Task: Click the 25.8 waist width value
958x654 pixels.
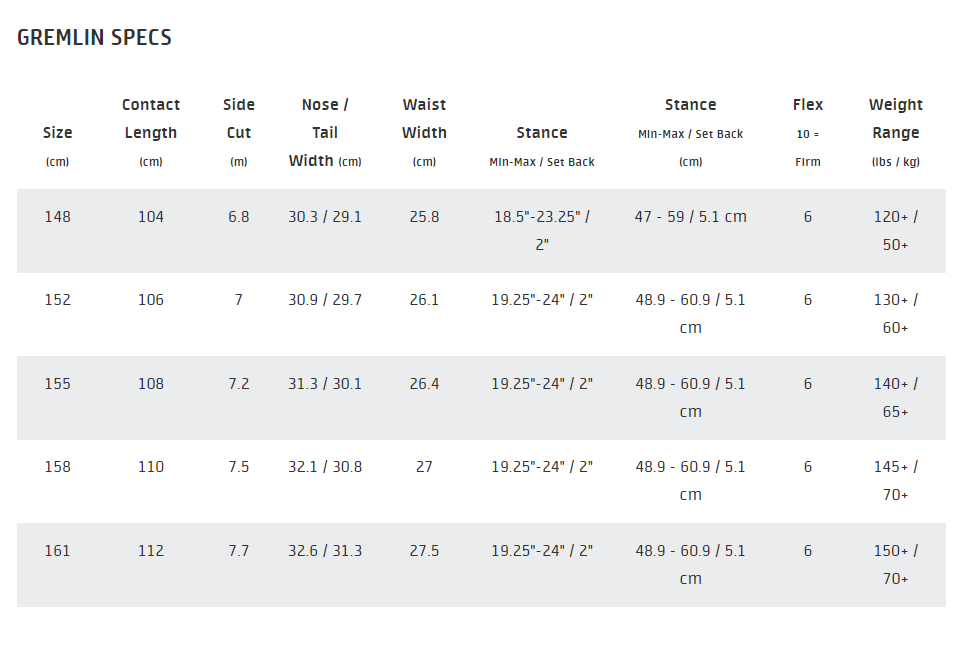Action: tap(425, 217)
